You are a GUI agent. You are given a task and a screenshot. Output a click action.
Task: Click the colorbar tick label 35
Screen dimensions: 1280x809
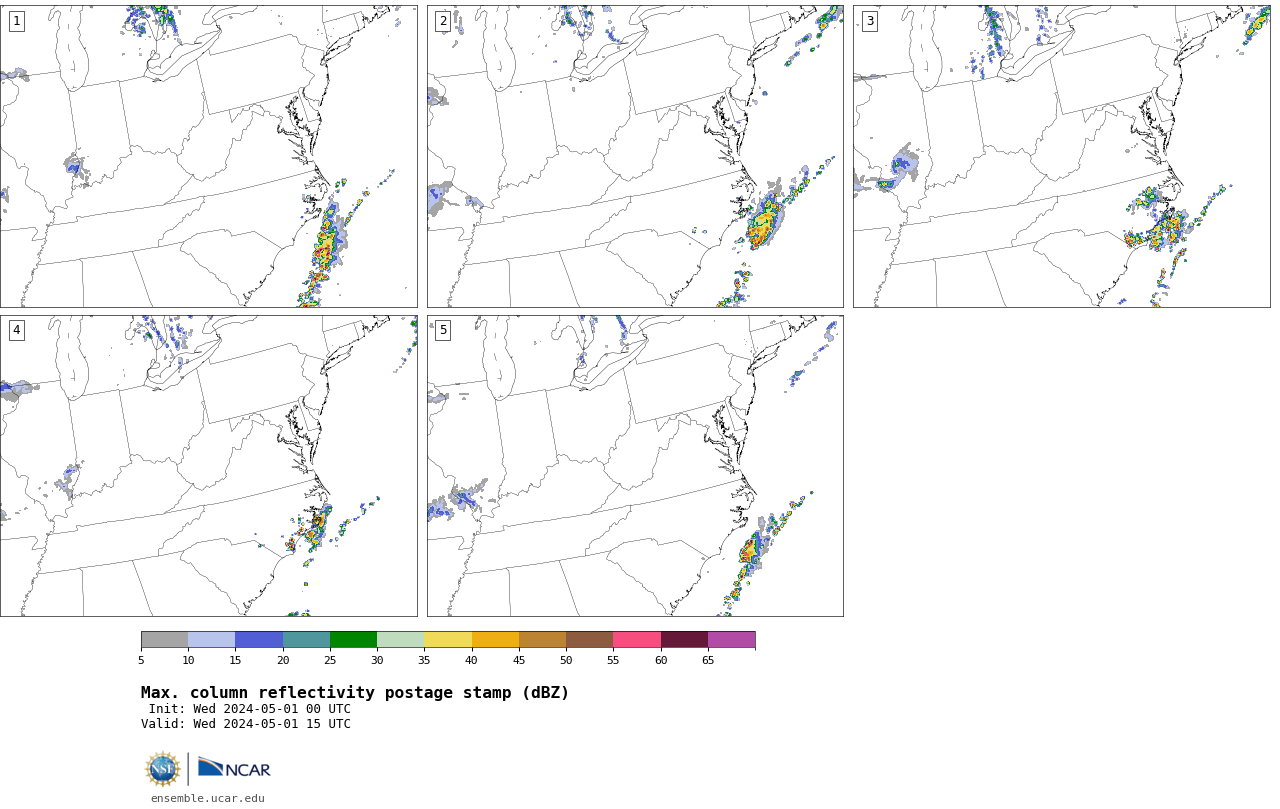[424, 660]
